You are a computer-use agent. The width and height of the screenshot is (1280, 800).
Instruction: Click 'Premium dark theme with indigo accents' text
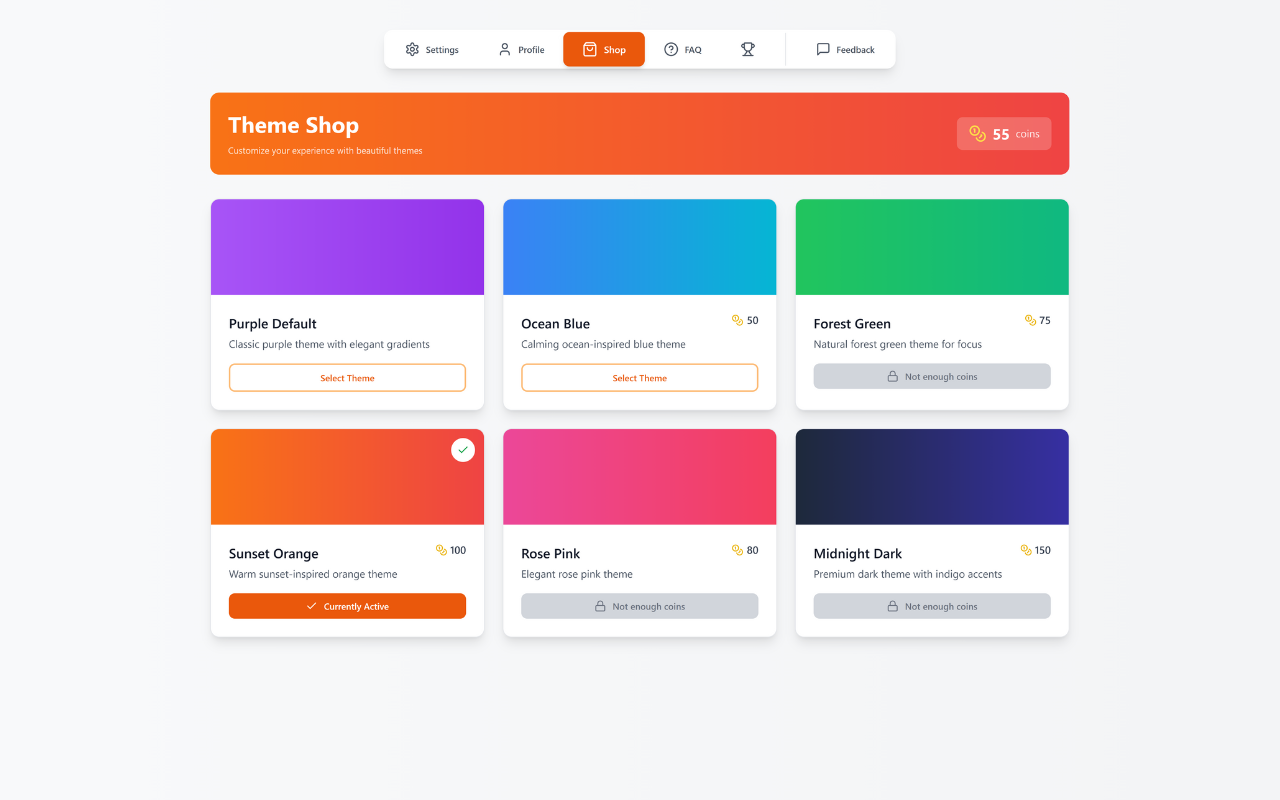908,574
